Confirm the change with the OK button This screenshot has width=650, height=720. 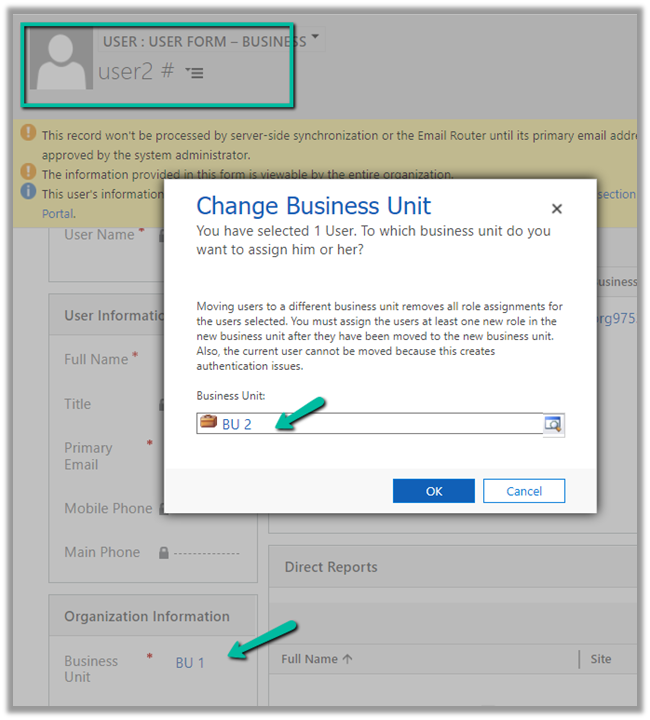click(433, 491)
